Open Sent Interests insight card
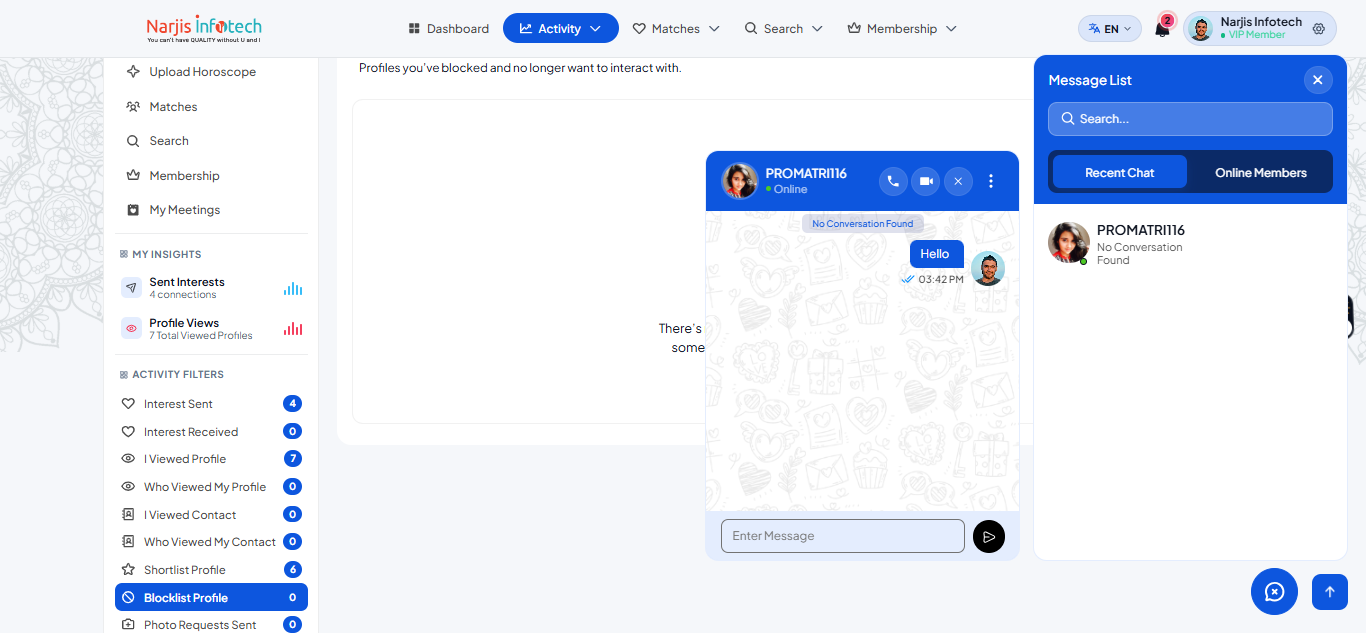This screenshot has height=633, width=1366. pos(211,288)
